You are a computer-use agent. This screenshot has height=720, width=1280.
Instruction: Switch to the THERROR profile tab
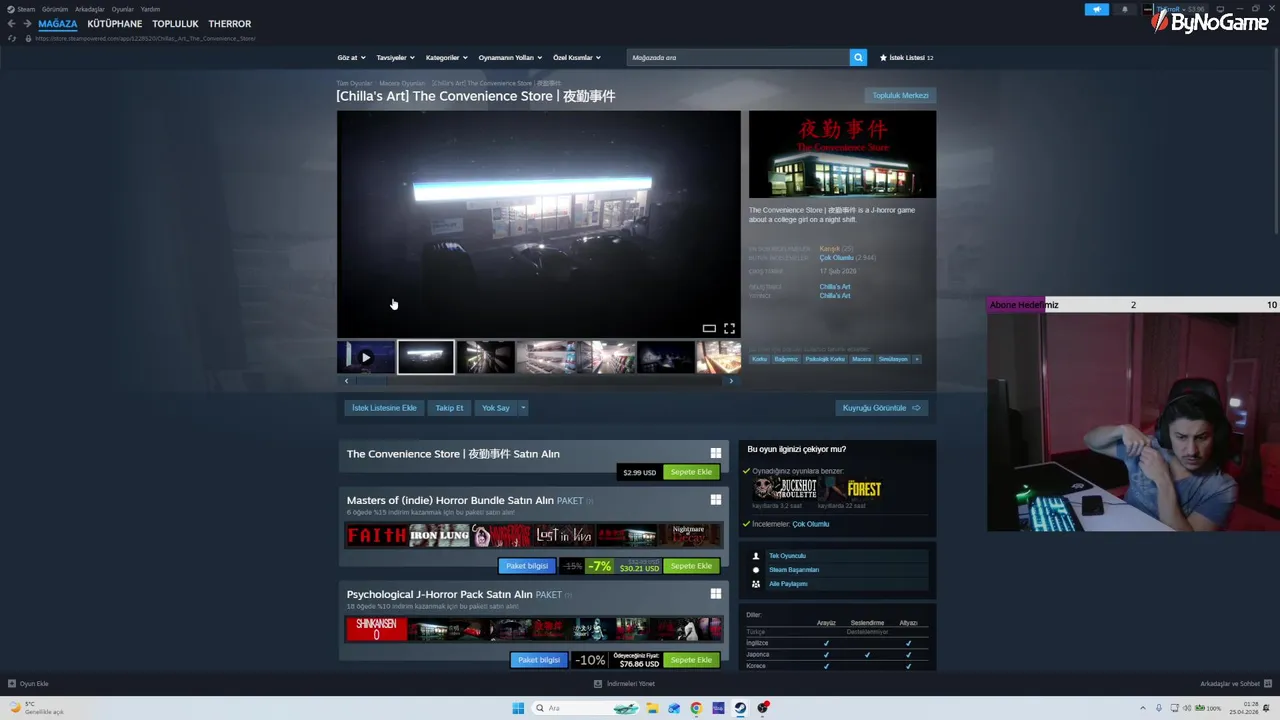(230, 24)
